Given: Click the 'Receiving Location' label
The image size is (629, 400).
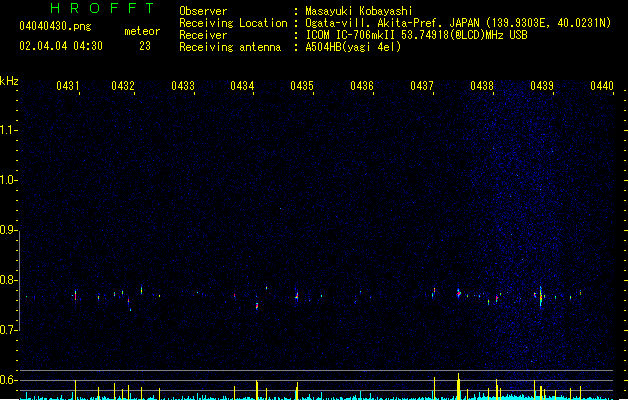Looking at the screenshot, I should pyautogui.click(x=233, y=23).
